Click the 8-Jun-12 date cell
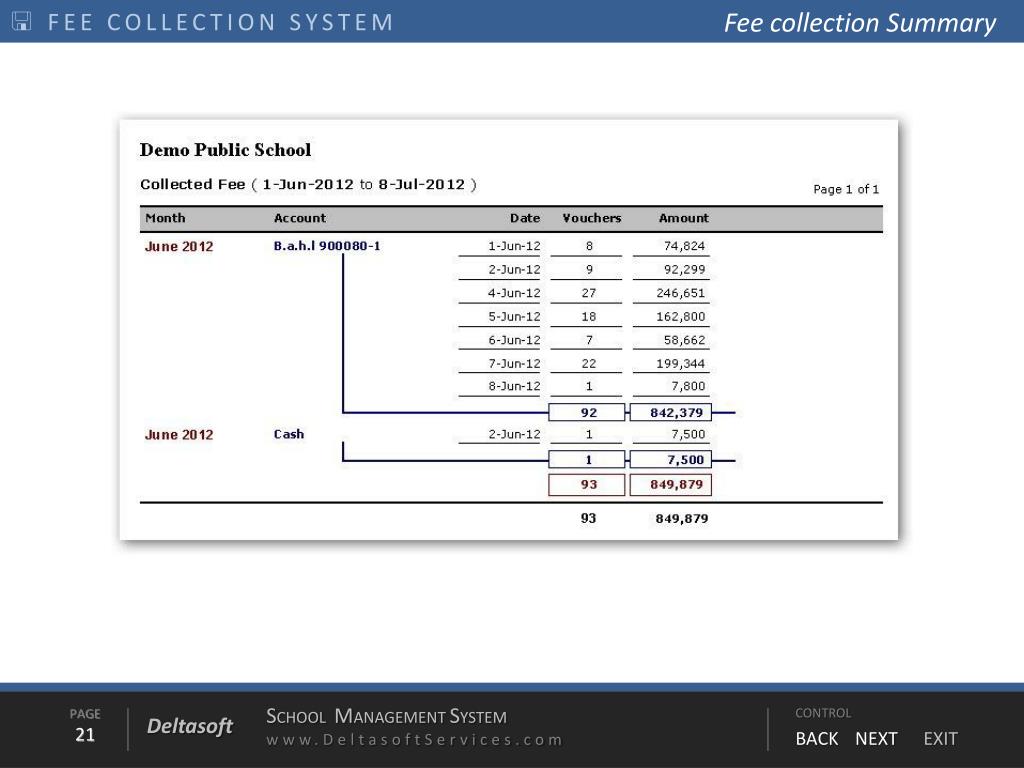 pyautogui.click(x=515, y=386)
